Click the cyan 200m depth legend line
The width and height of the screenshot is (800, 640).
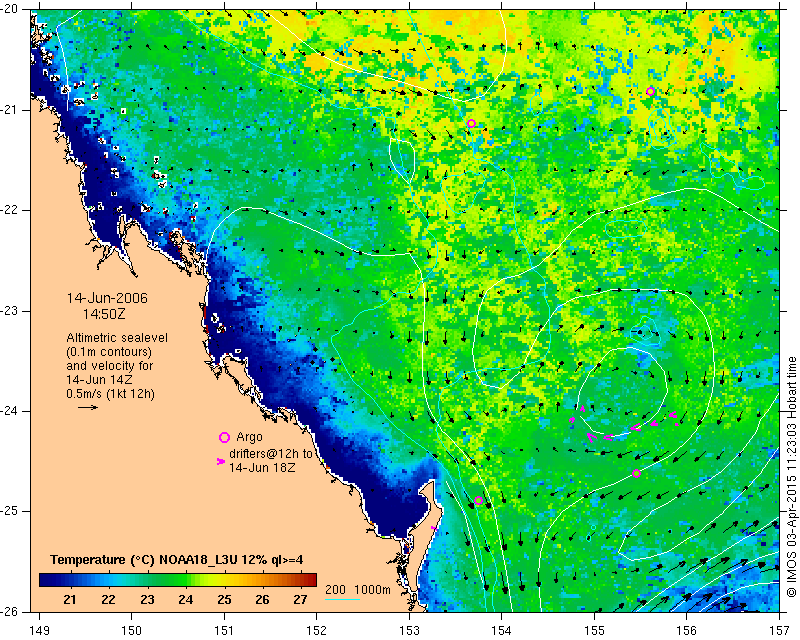point(342,599)
